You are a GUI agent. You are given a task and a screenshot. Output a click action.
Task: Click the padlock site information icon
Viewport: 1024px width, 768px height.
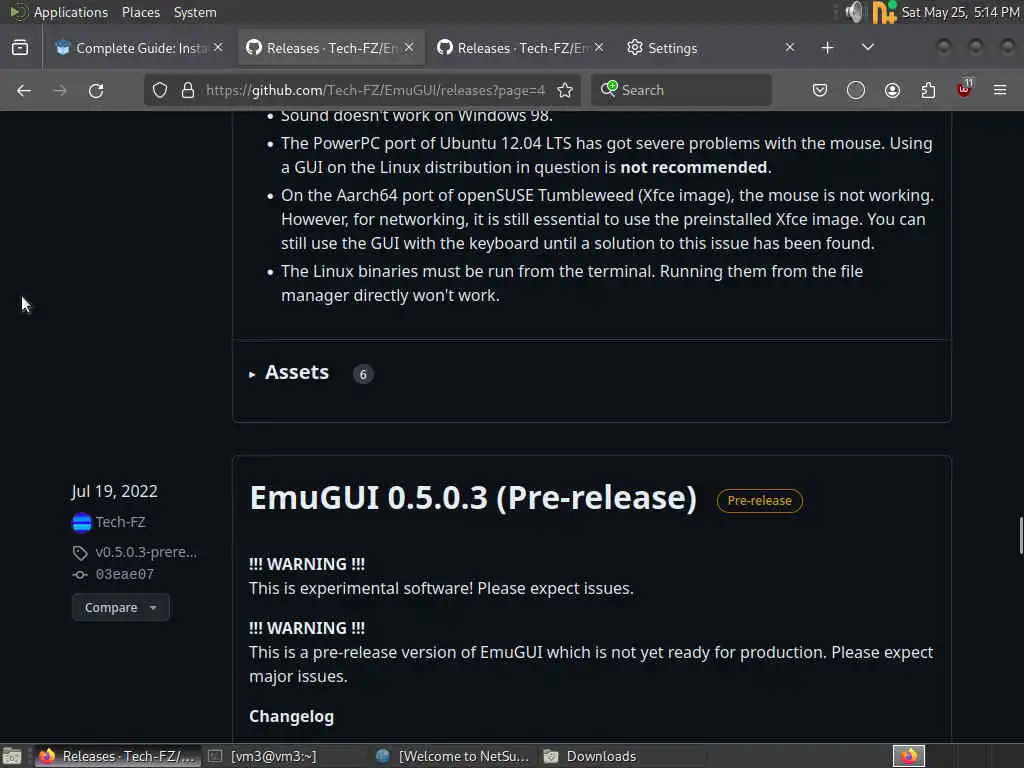point(188,90)
